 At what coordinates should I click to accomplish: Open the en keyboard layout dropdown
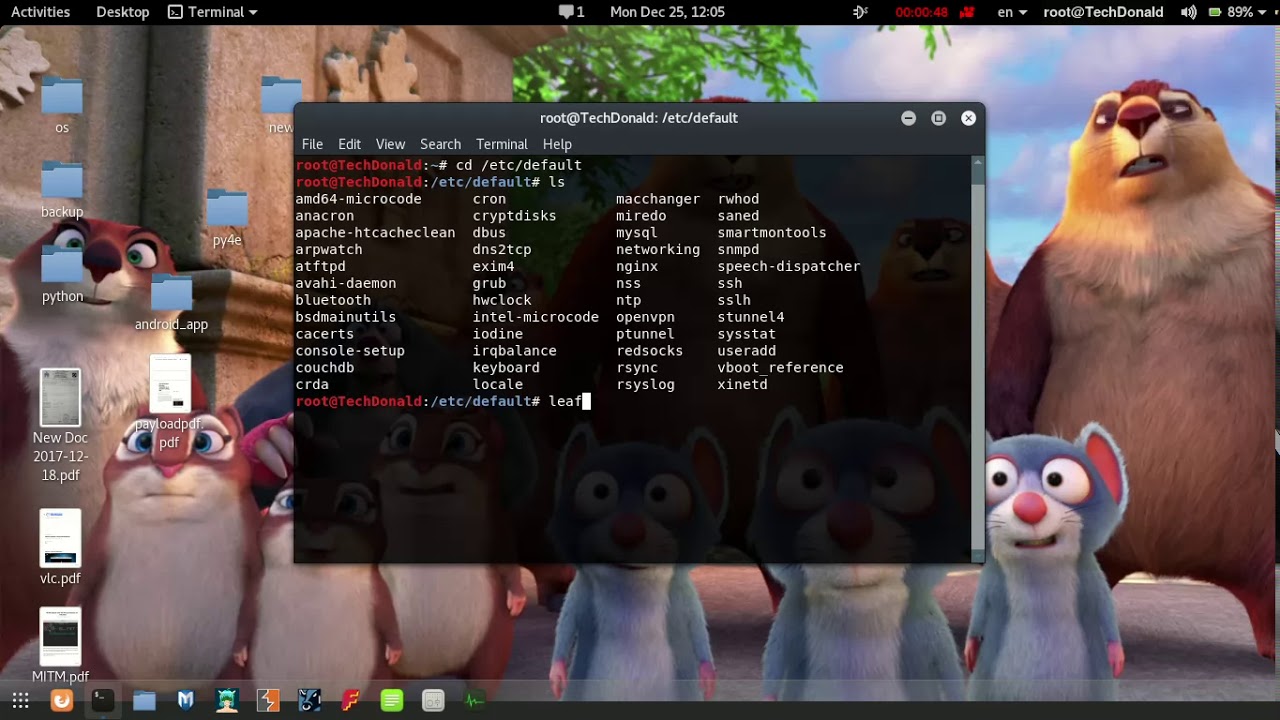point(1012,12)
